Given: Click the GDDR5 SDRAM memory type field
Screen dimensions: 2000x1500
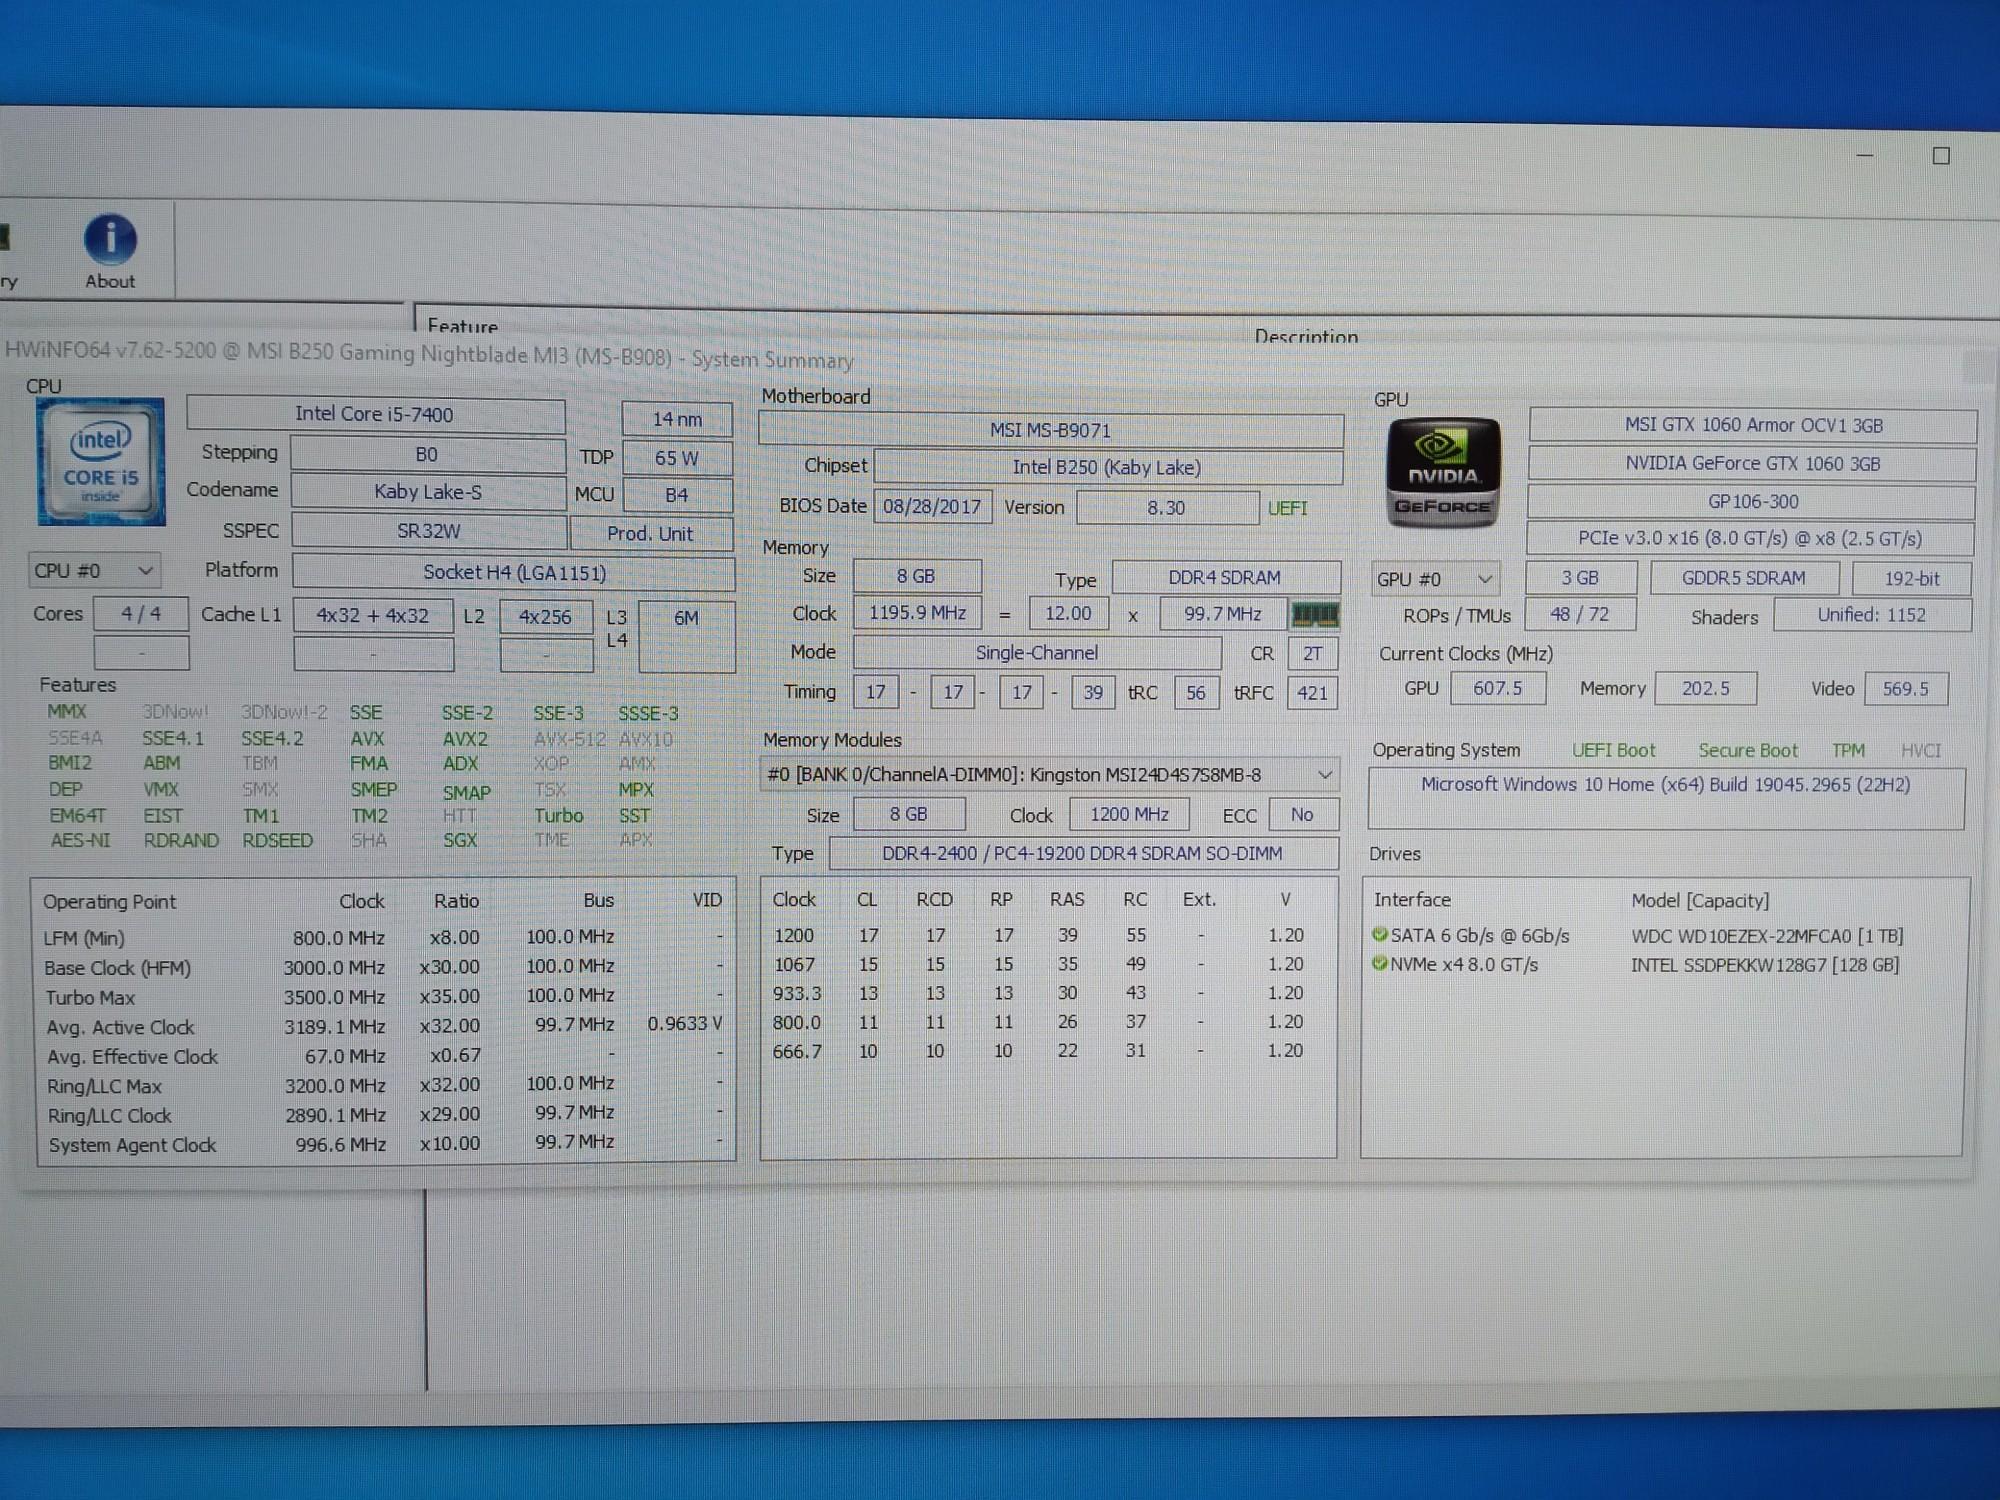Looking at the screenshot, I should pyautogui.click(x=1744, y=578).
